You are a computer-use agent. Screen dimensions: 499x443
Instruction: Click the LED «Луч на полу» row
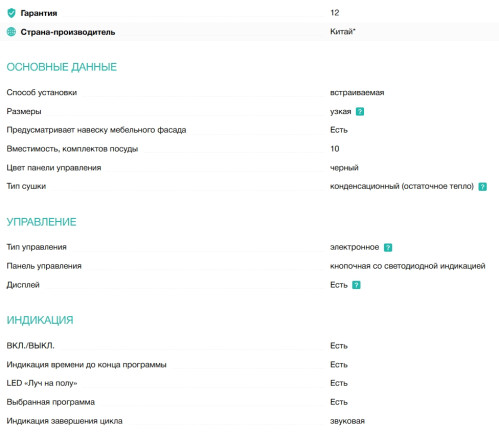pos(249,383)
